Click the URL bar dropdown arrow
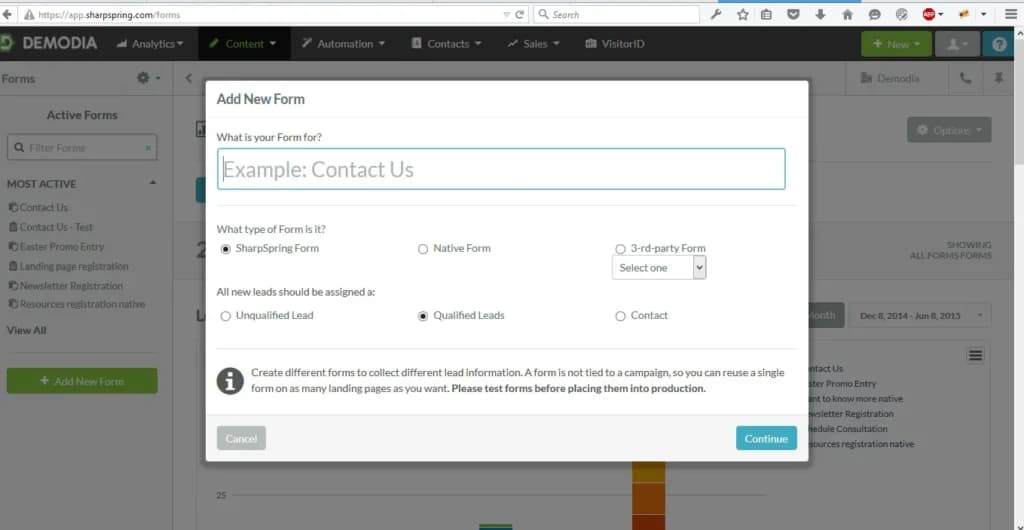Screen dimensions: 1024x530 507,14
